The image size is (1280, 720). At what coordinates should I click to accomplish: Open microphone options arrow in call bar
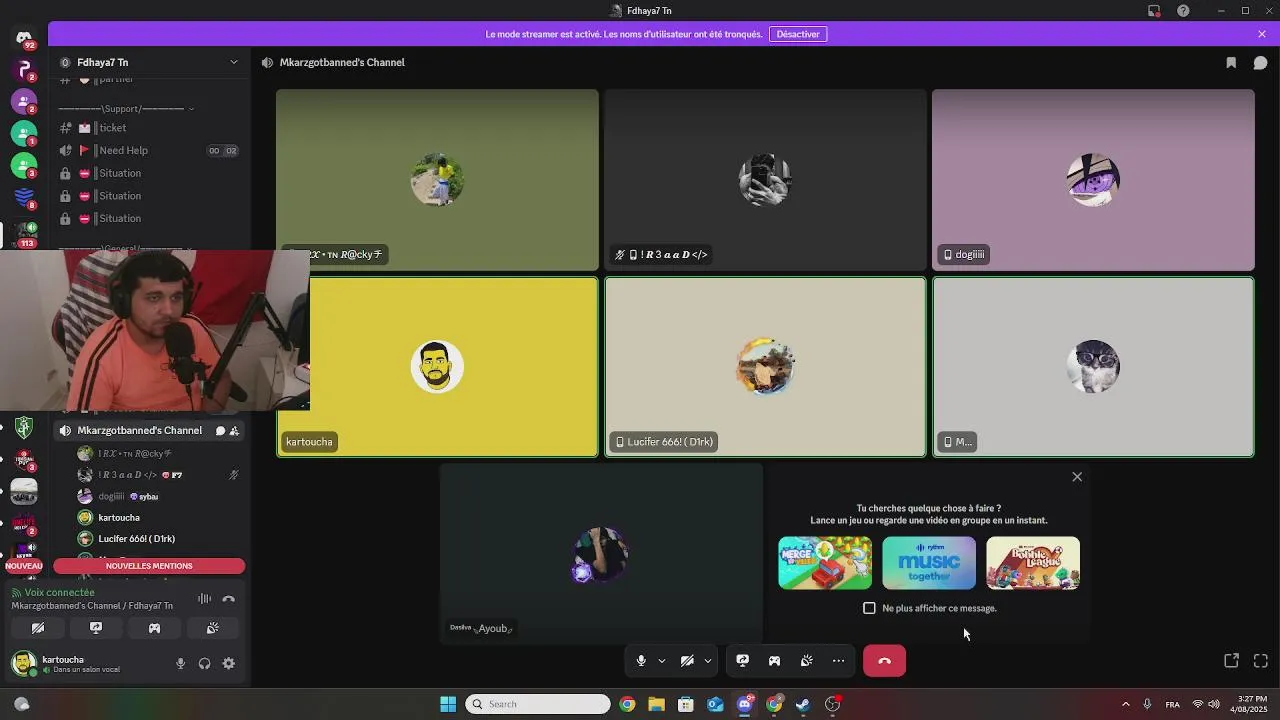[661, 661]
